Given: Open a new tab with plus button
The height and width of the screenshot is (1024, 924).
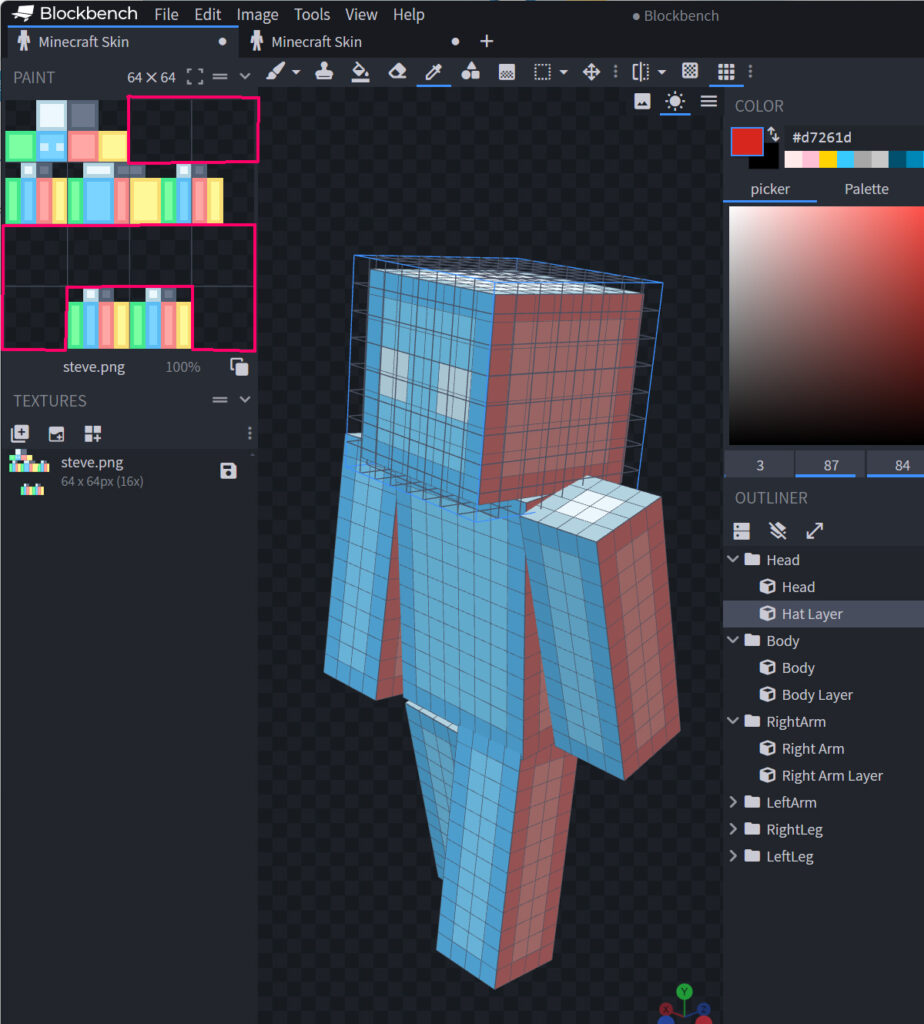Looking at the screenshot, I should coord(487,41).
